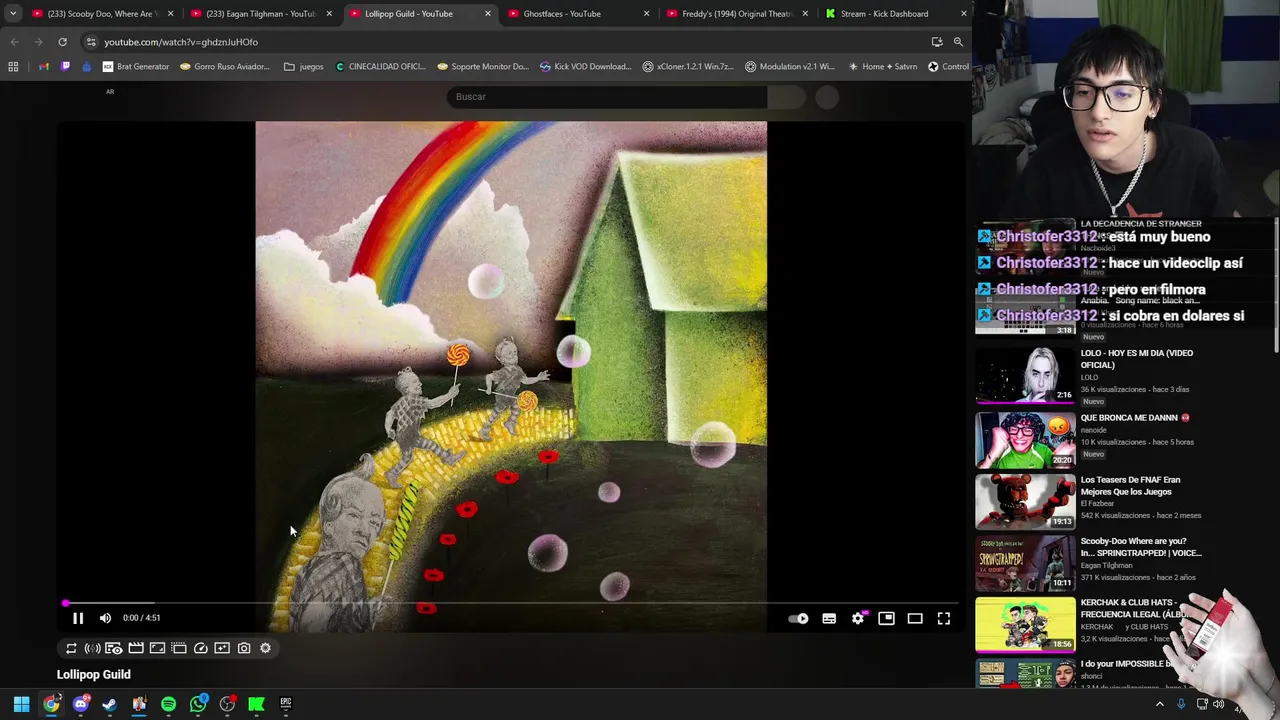Open Epic Games Launcher from the taskbar

[285, 704]
